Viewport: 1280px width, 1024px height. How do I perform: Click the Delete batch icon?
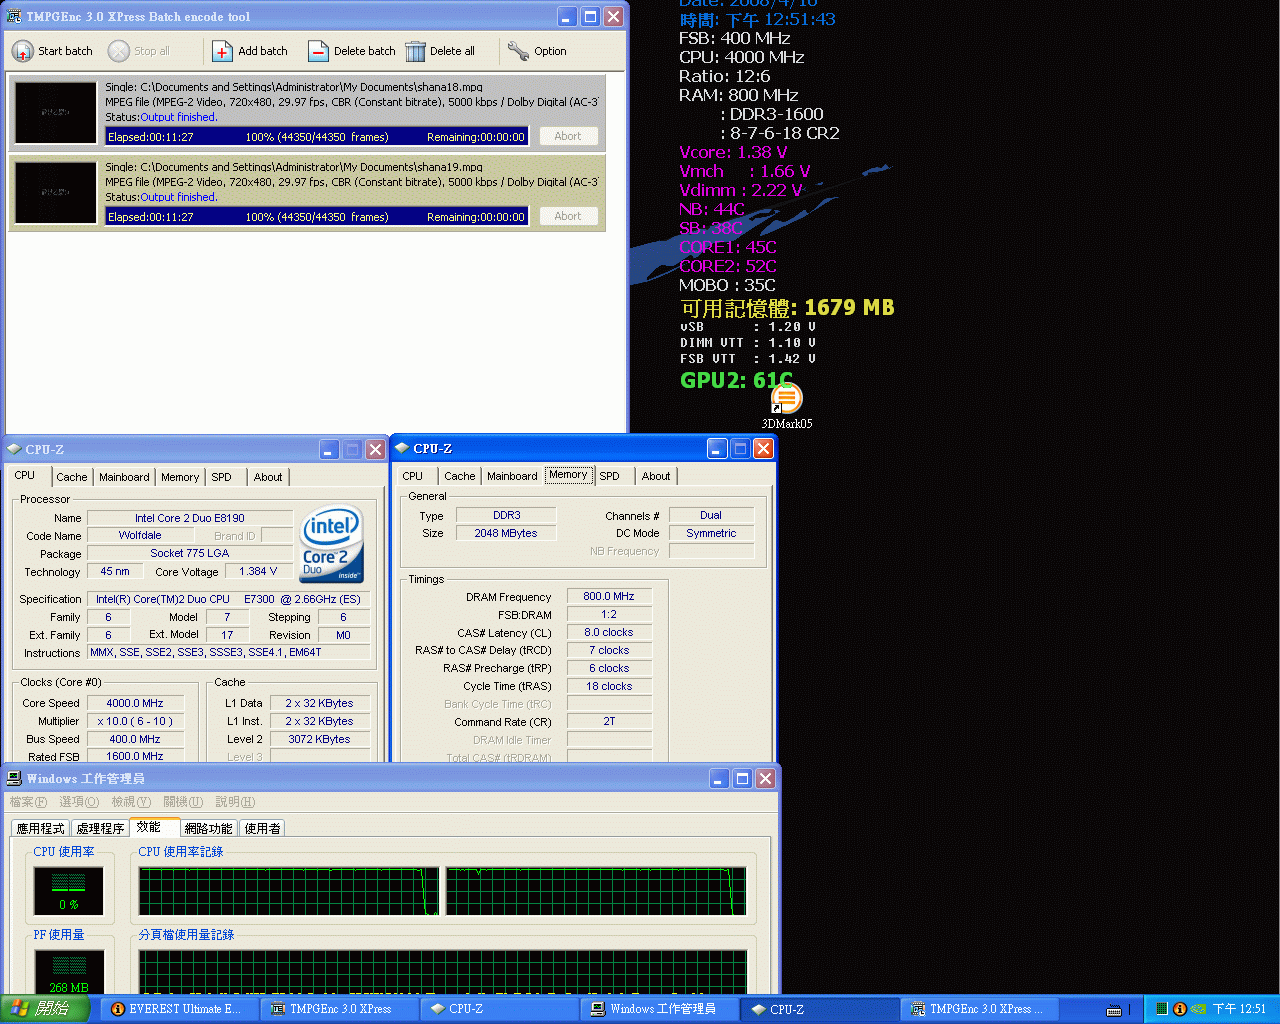(x=318, y=51)
